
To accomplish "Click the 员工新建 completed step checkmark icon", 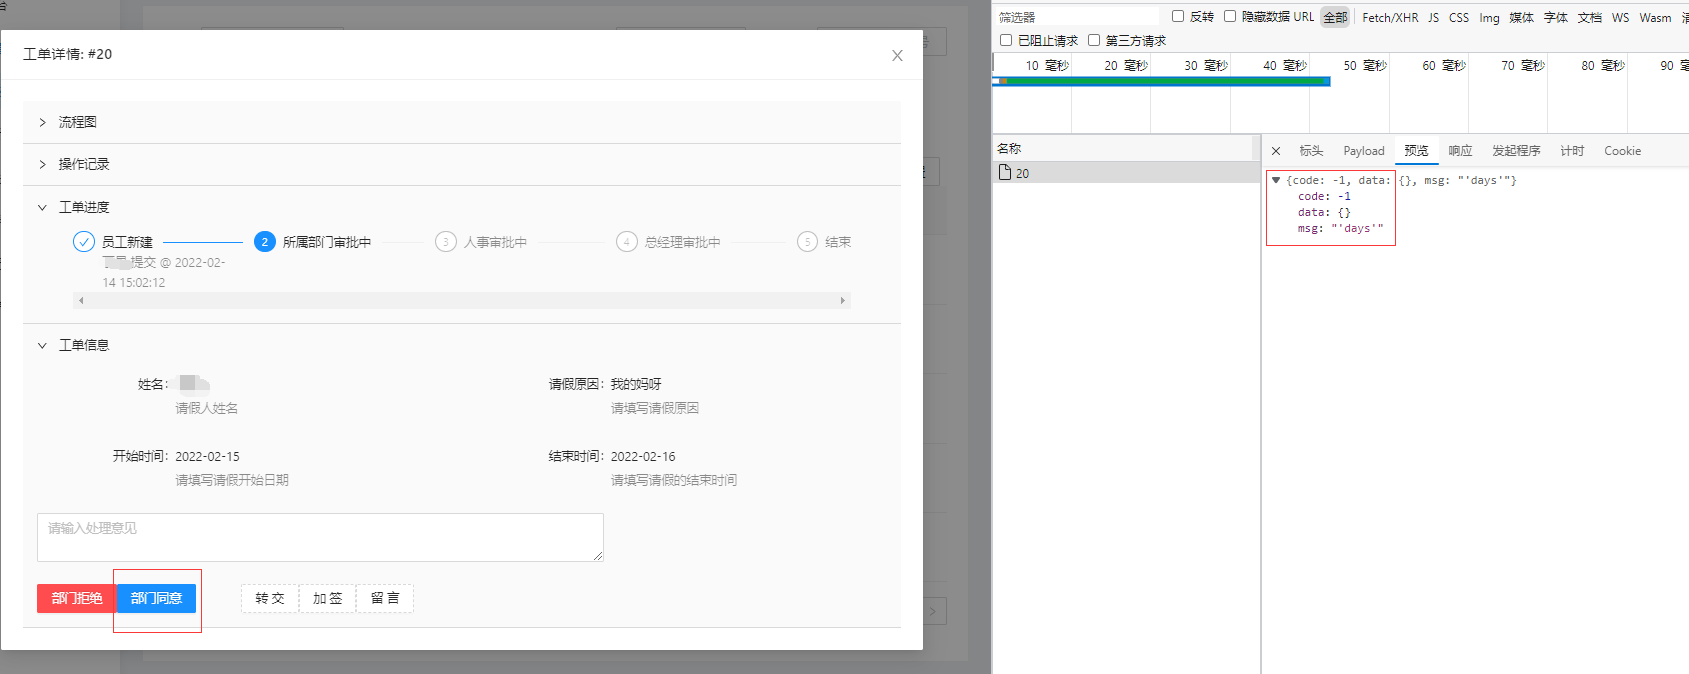I will [x=84, y=242].
